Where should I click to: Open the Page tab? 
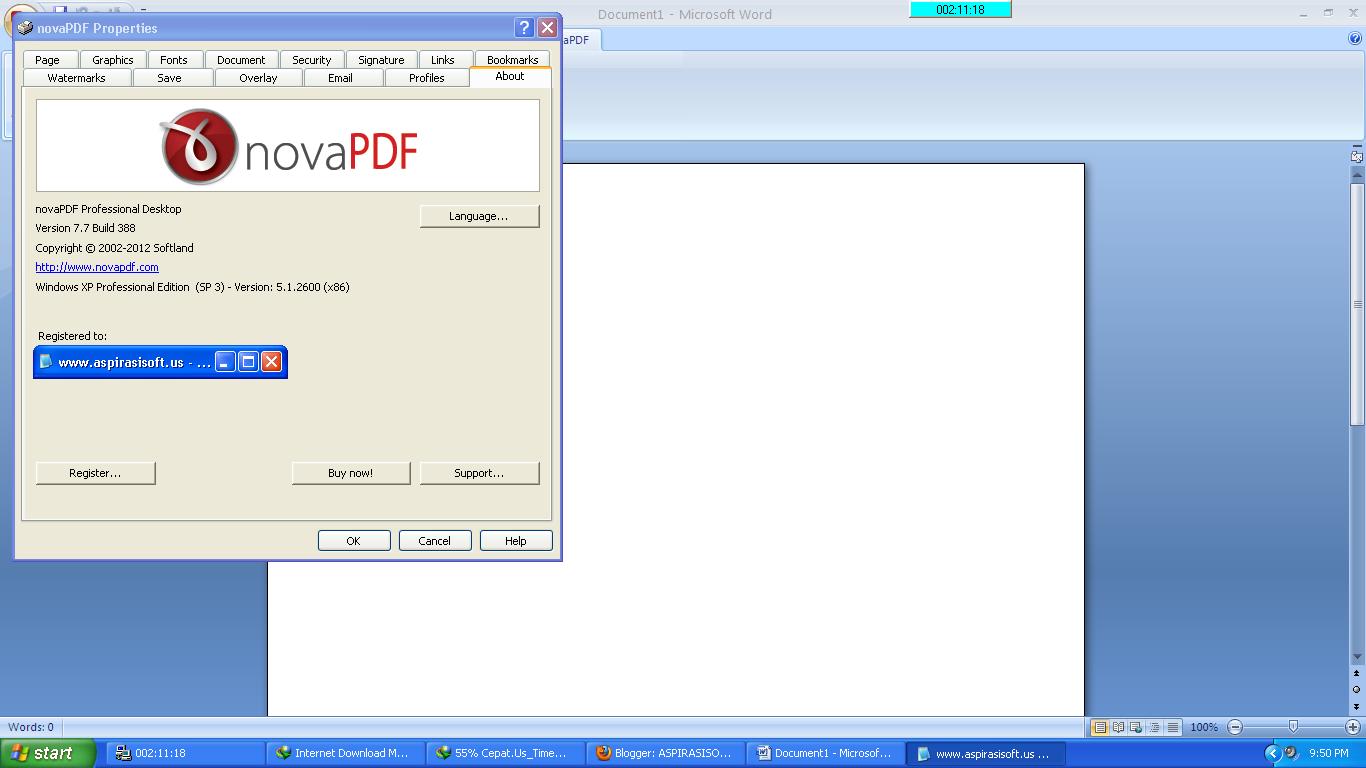coord(48,60)
